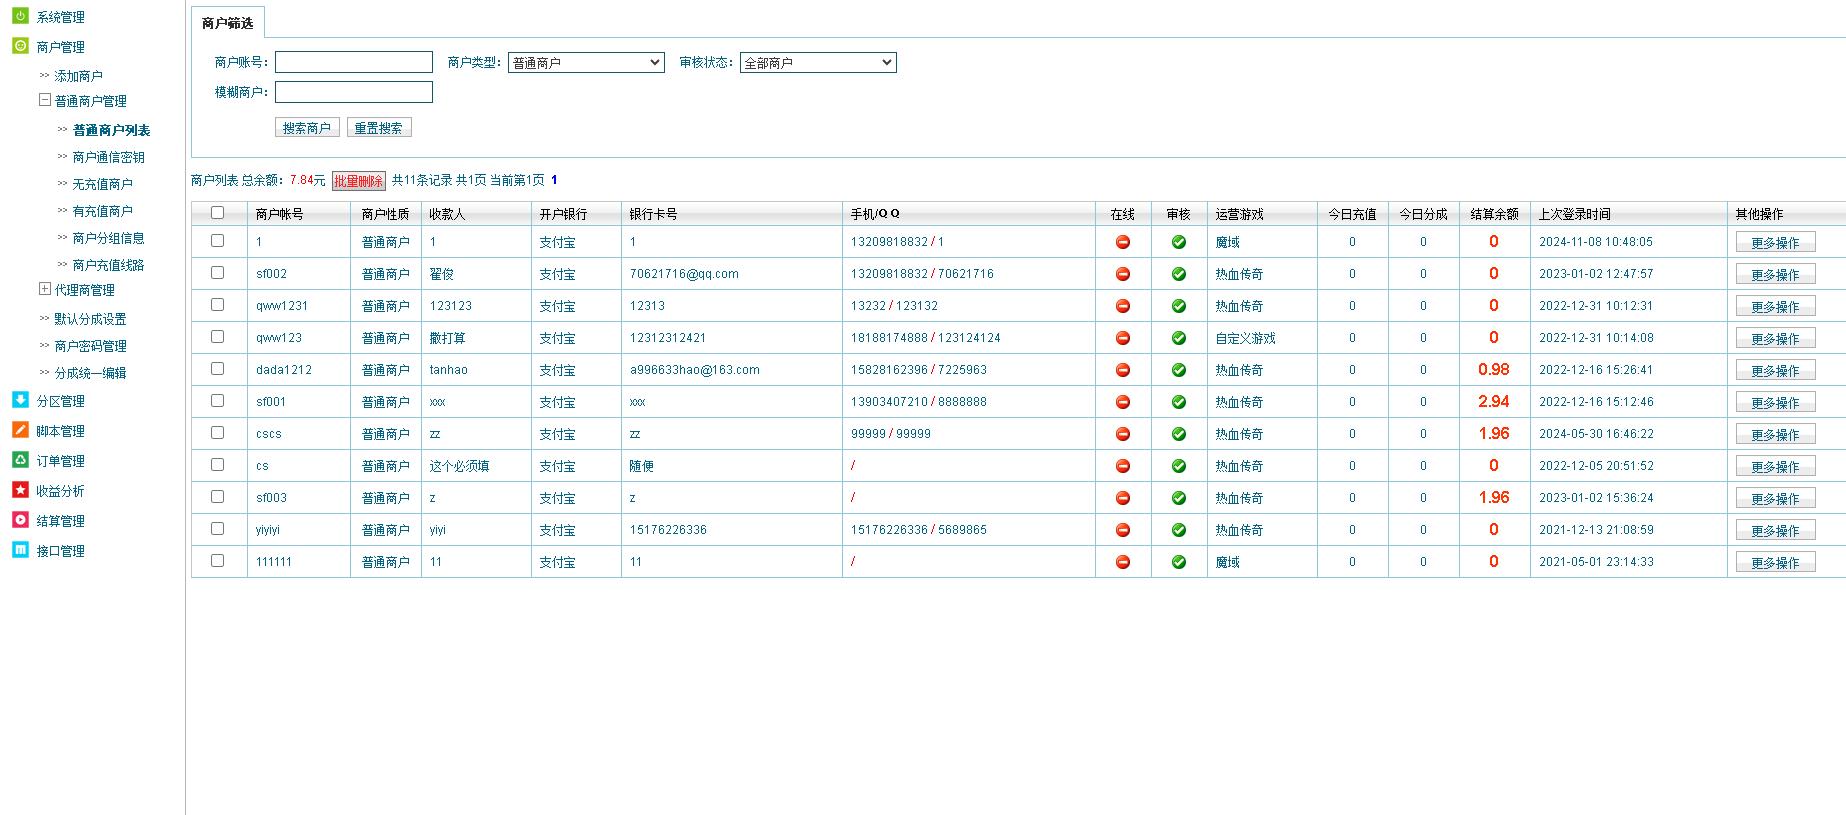Check the box for merchant qww1231

pos(217,304)
